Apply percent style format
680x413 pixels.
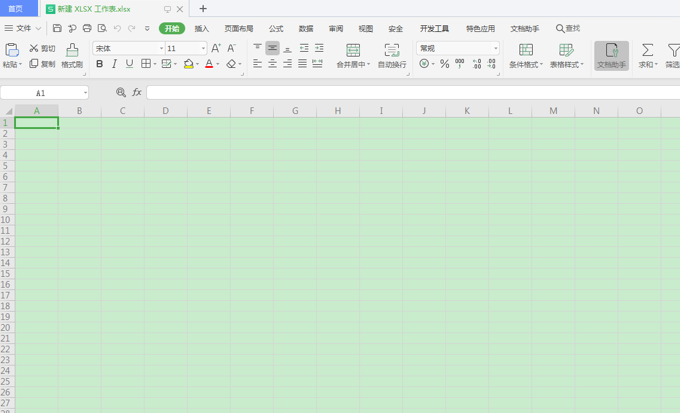[445, 64]
